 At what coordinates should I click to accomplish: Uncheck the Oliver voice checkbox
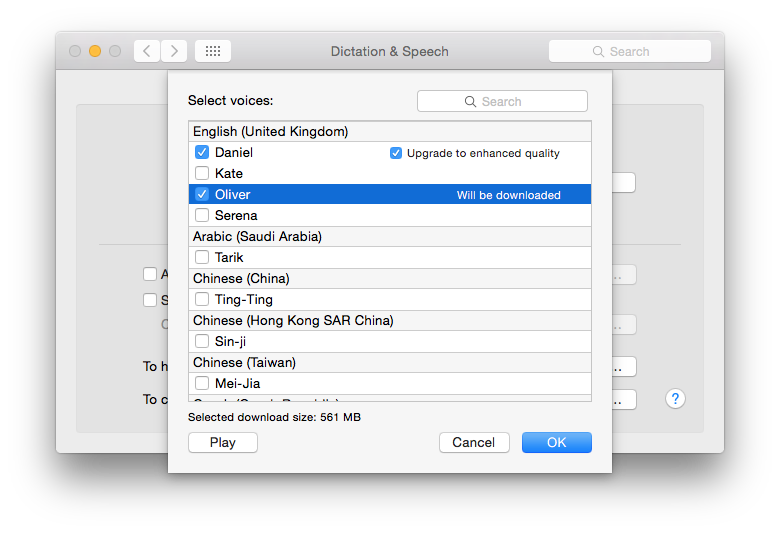tap(202, 194)
